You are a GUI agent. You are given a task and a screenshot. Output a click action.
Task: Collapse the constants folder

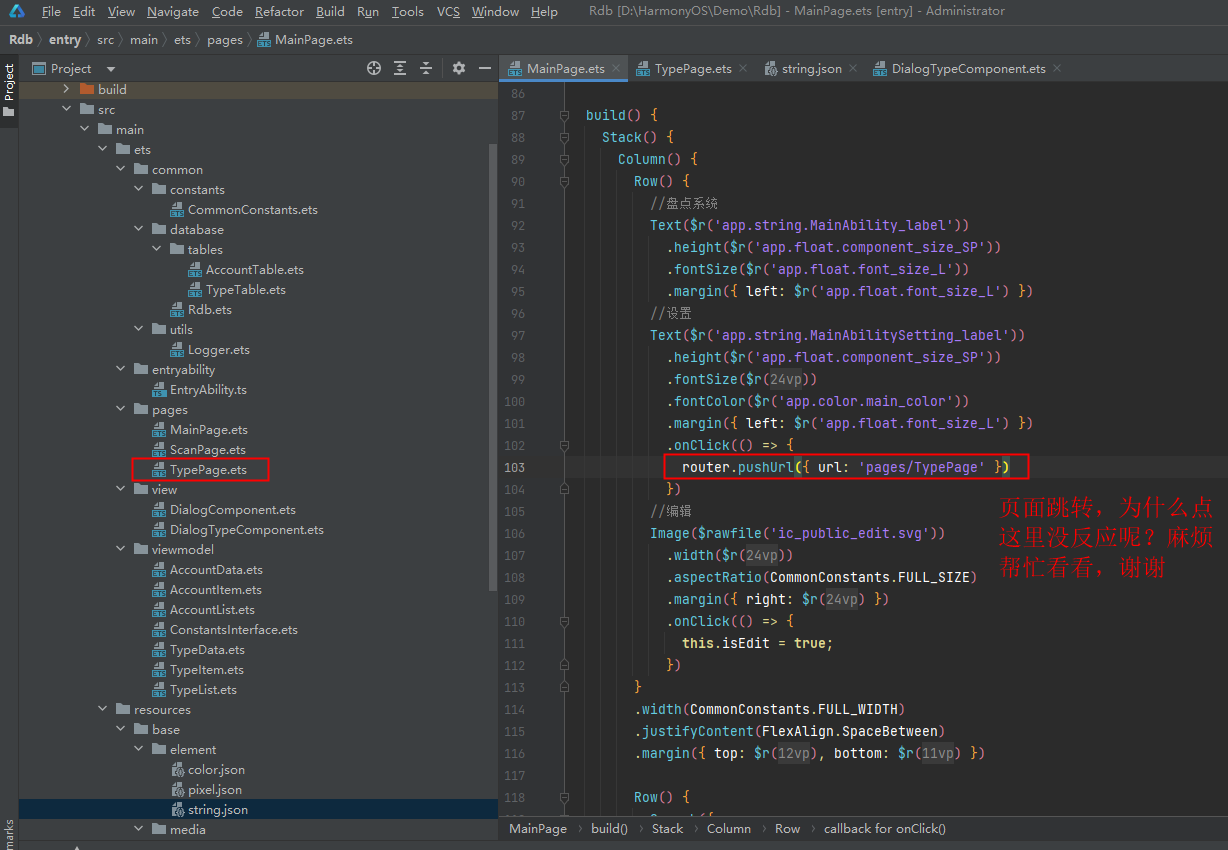pyautogui.click(x=138, y=189)
